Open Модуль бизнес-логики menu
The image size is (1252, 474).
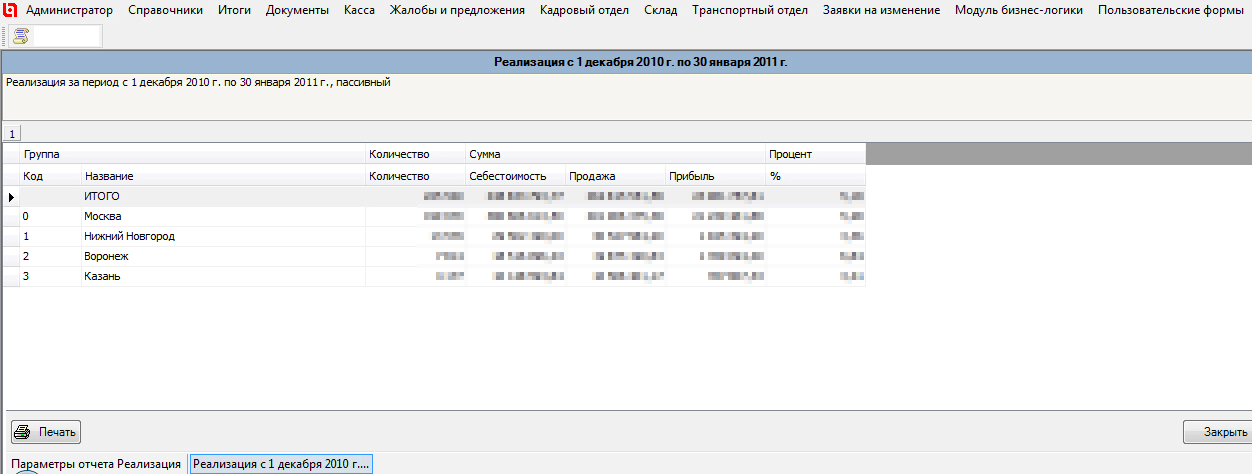1019,10
